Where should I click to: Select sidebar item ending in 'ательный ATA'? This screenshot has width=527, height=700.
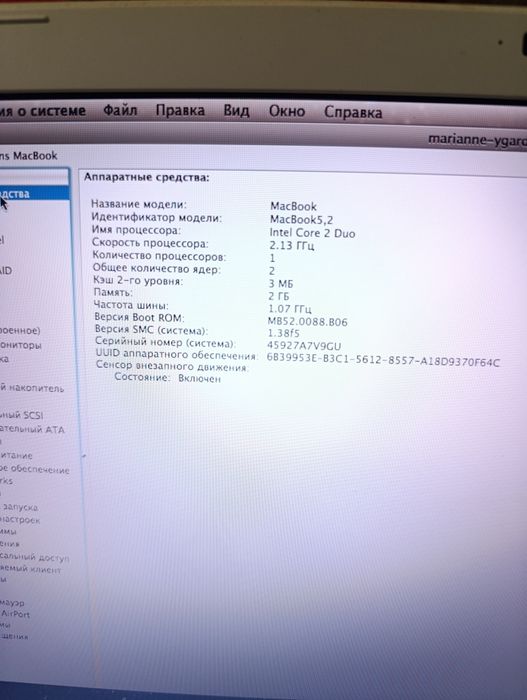click(x=32, y=429)
